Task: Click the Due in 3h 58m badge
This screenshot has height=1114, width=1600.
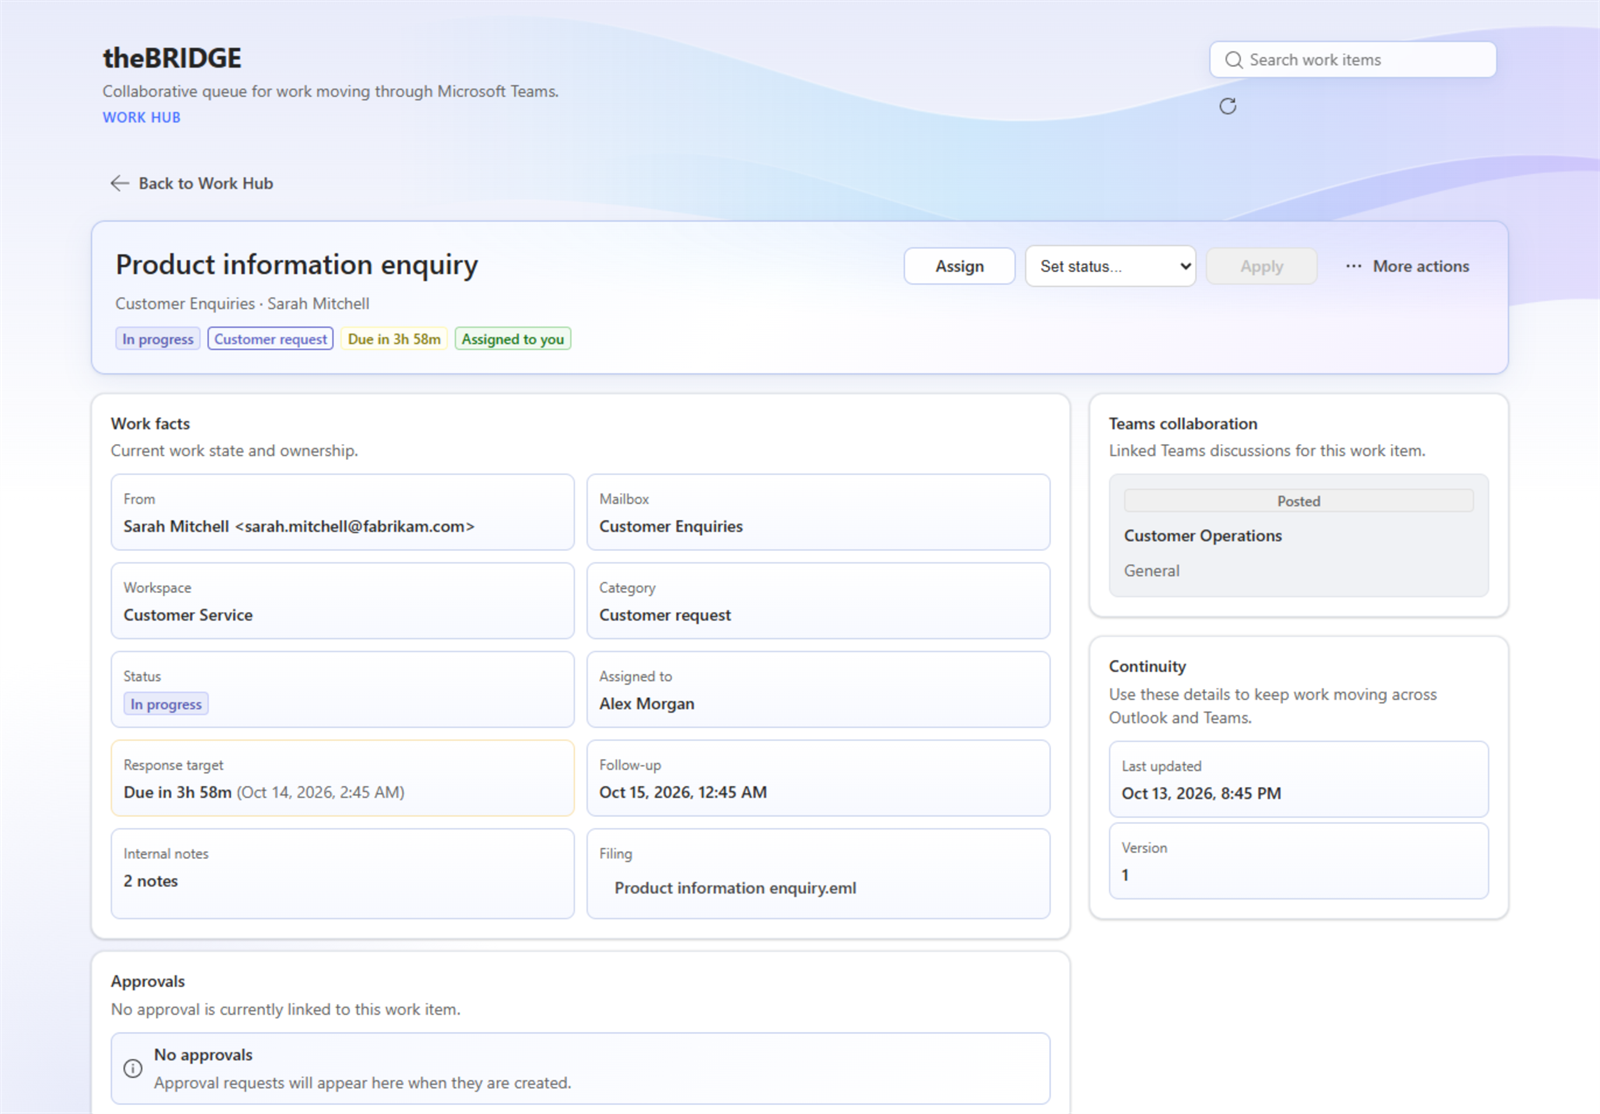Action: pos(394,339)
